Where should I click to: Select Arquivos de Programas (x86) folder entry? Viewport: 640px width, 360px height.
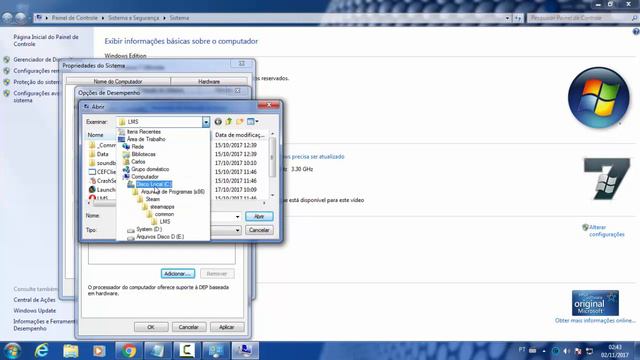point(173,191)
